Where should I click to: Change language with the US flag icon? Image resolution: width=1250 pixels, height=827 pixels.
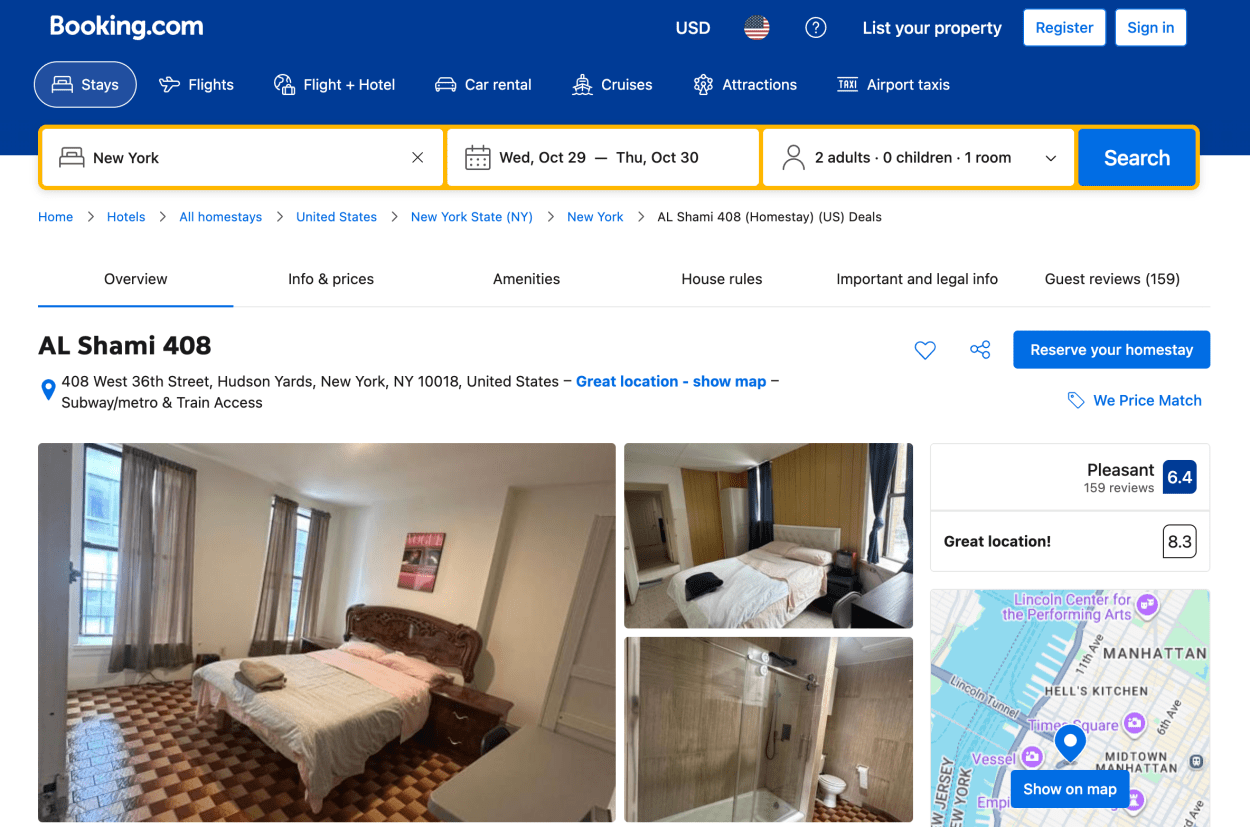(757, 28)
